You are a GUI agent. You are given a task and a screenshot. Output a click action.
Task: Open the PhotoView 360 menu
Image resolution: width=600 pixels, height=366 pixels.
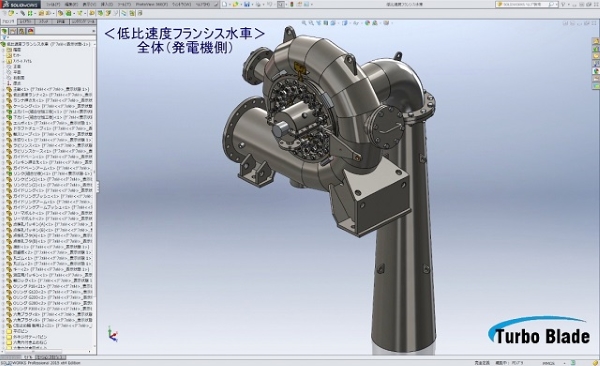(151, 4)
